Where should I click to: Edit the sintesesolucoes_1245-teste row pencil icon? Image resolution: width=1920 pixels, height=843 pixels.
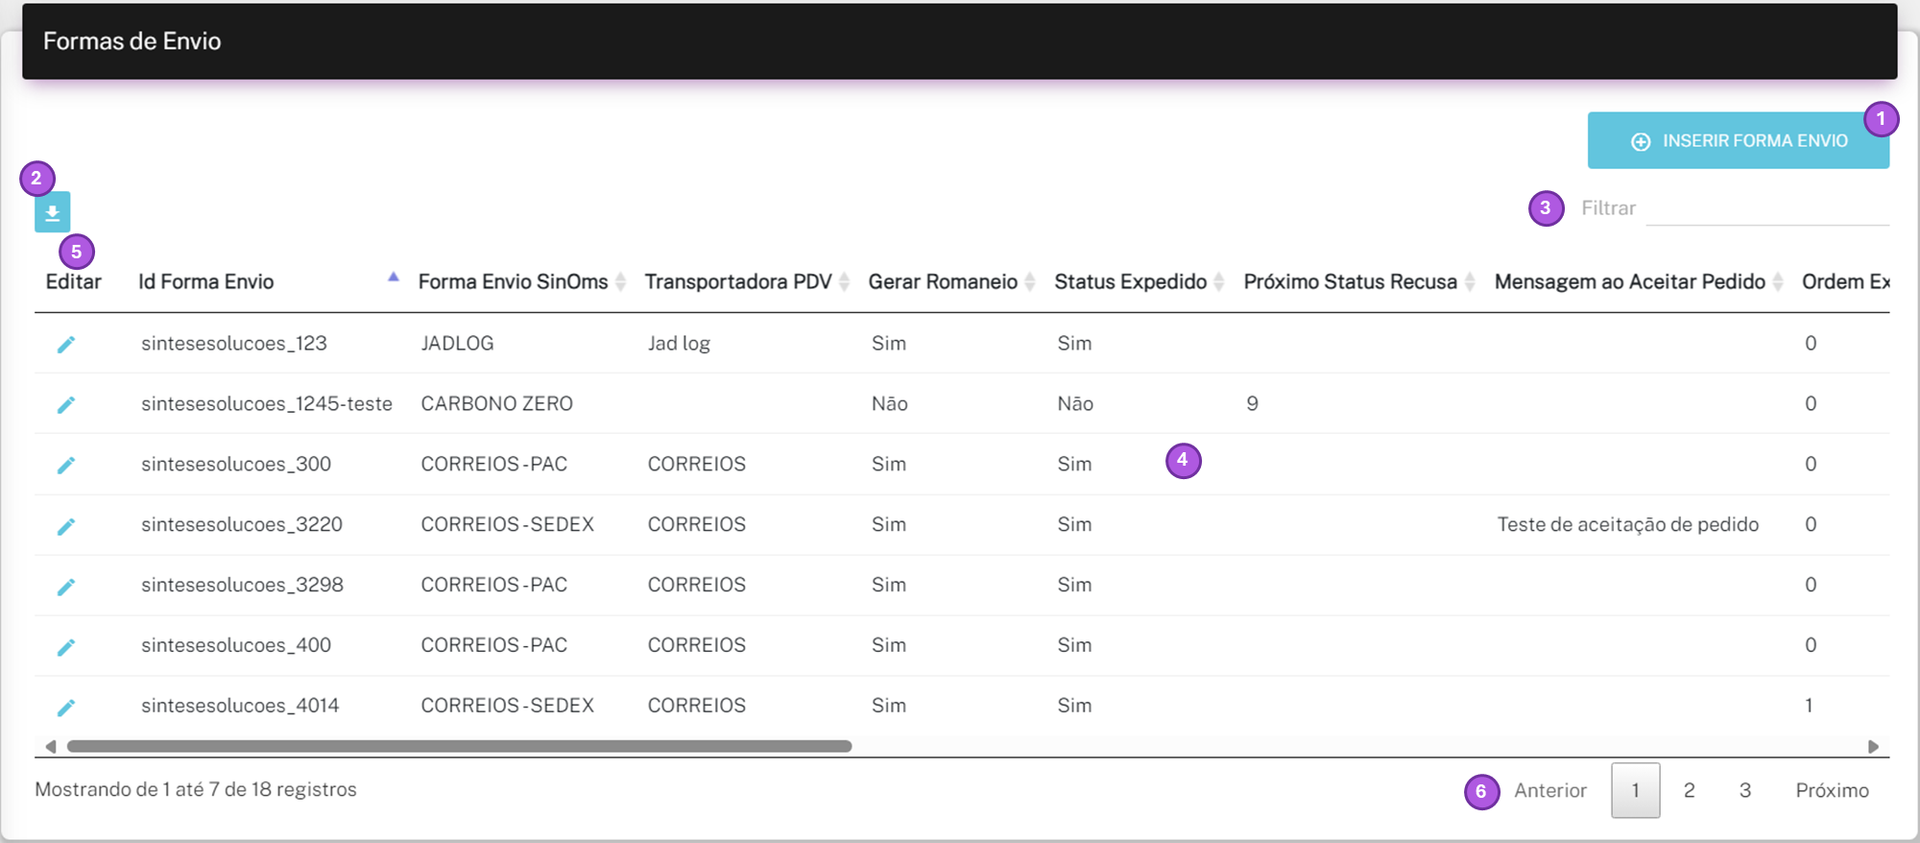pyautogui.click(x=66, y=404)
